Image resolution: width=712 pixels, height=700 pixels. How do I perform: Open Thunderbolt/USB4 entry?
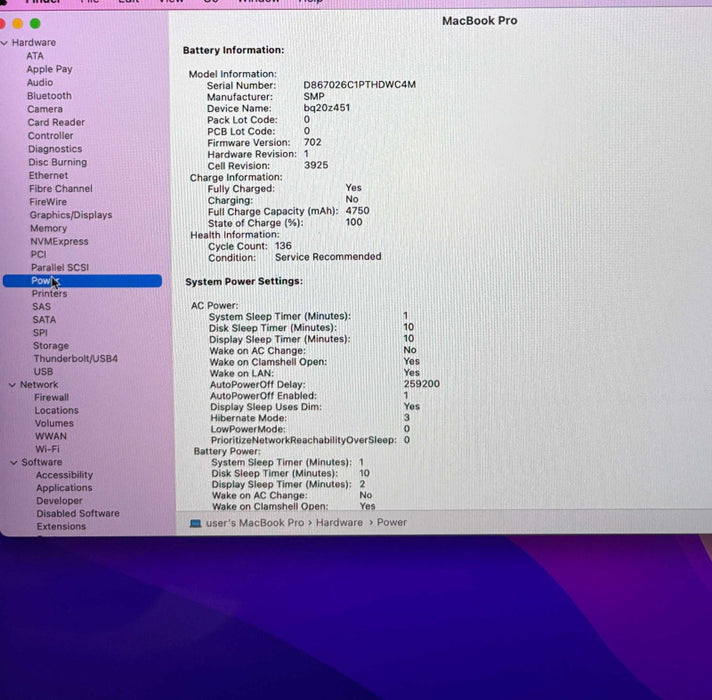coord(75,359)
